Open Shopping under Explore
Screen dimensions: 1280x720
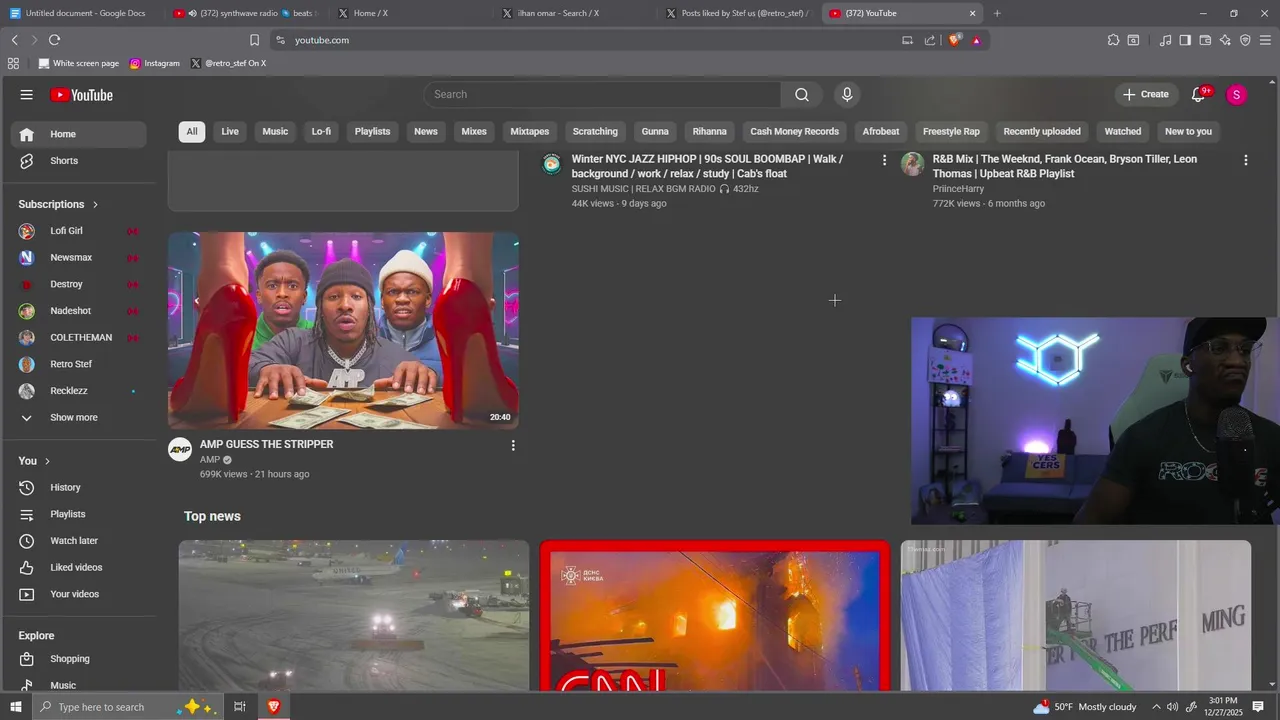click(x=77, y=659)
